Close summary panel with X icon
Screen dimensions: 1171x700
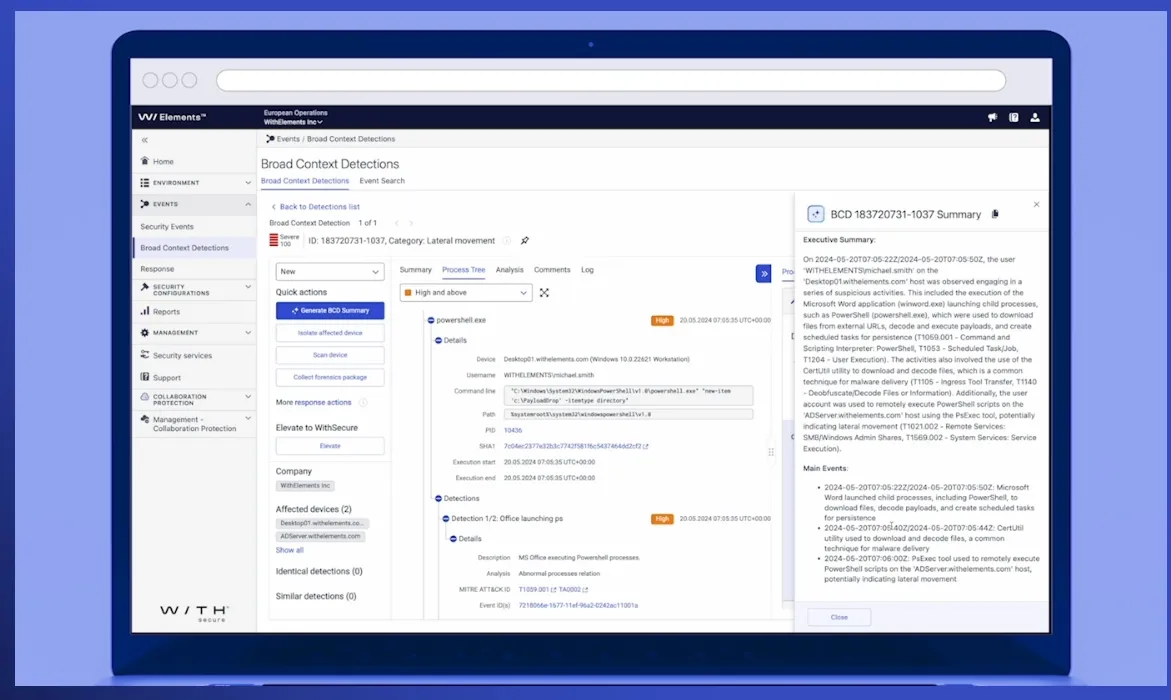tap(1037, 205)
